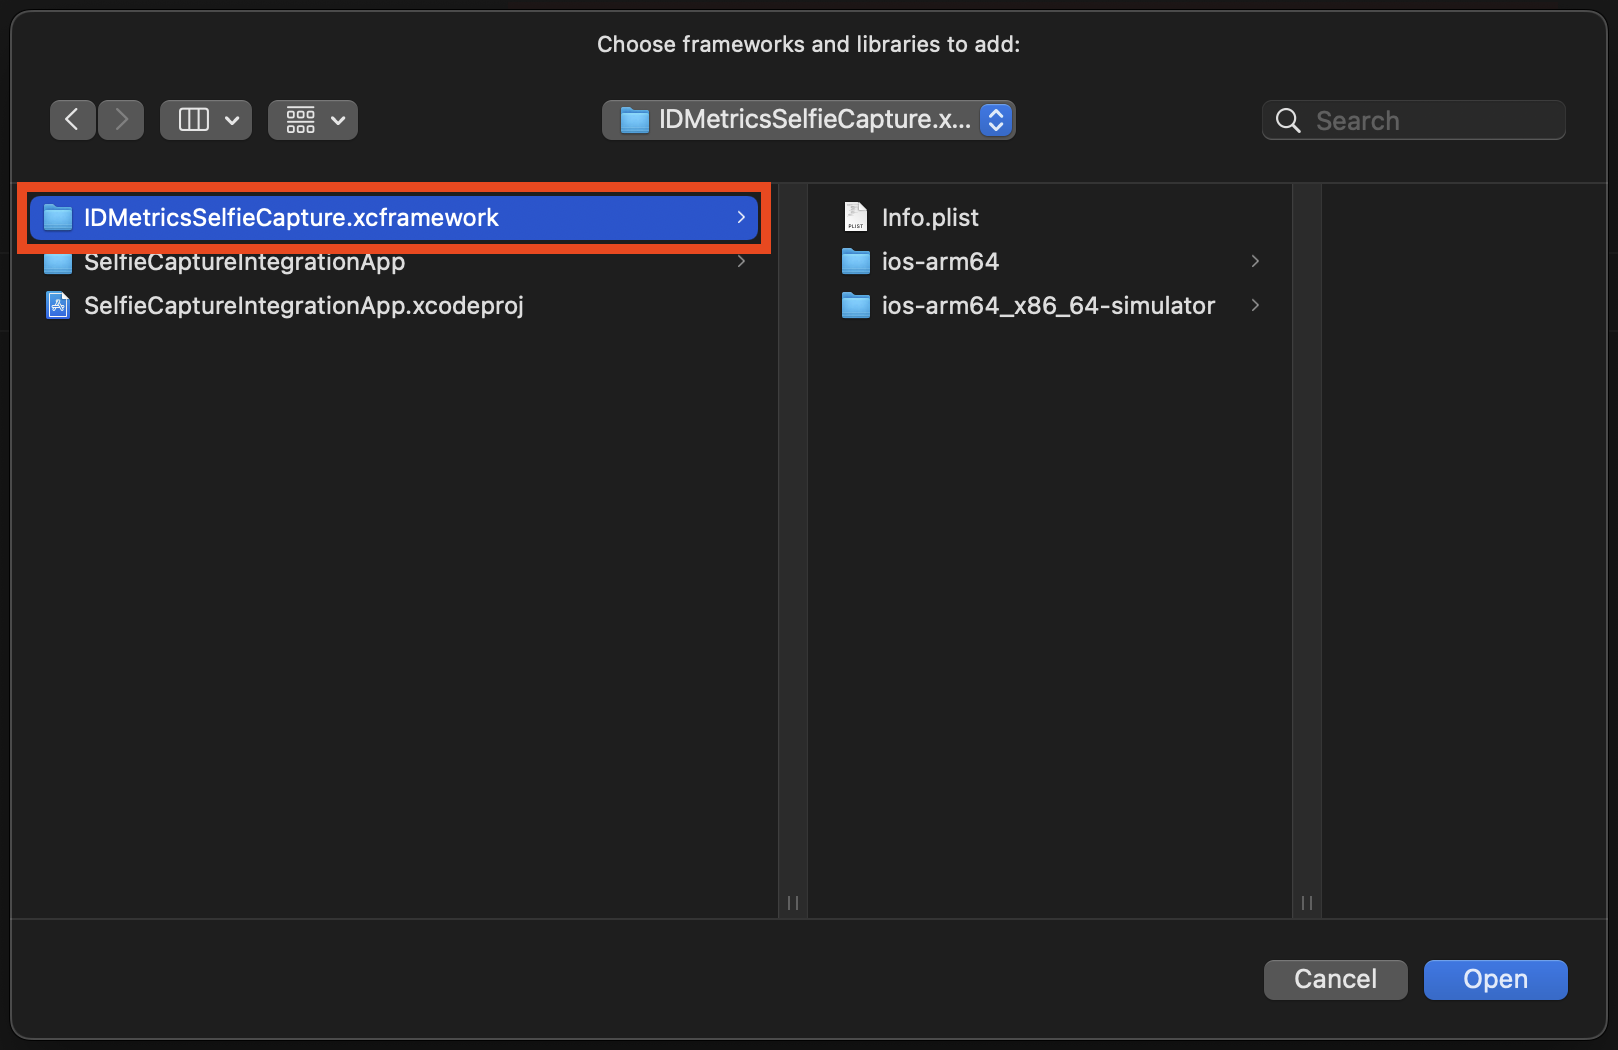Go forward with the right arrow button
Viewport: 1618px width, 1050px height.
coord(121,120)
